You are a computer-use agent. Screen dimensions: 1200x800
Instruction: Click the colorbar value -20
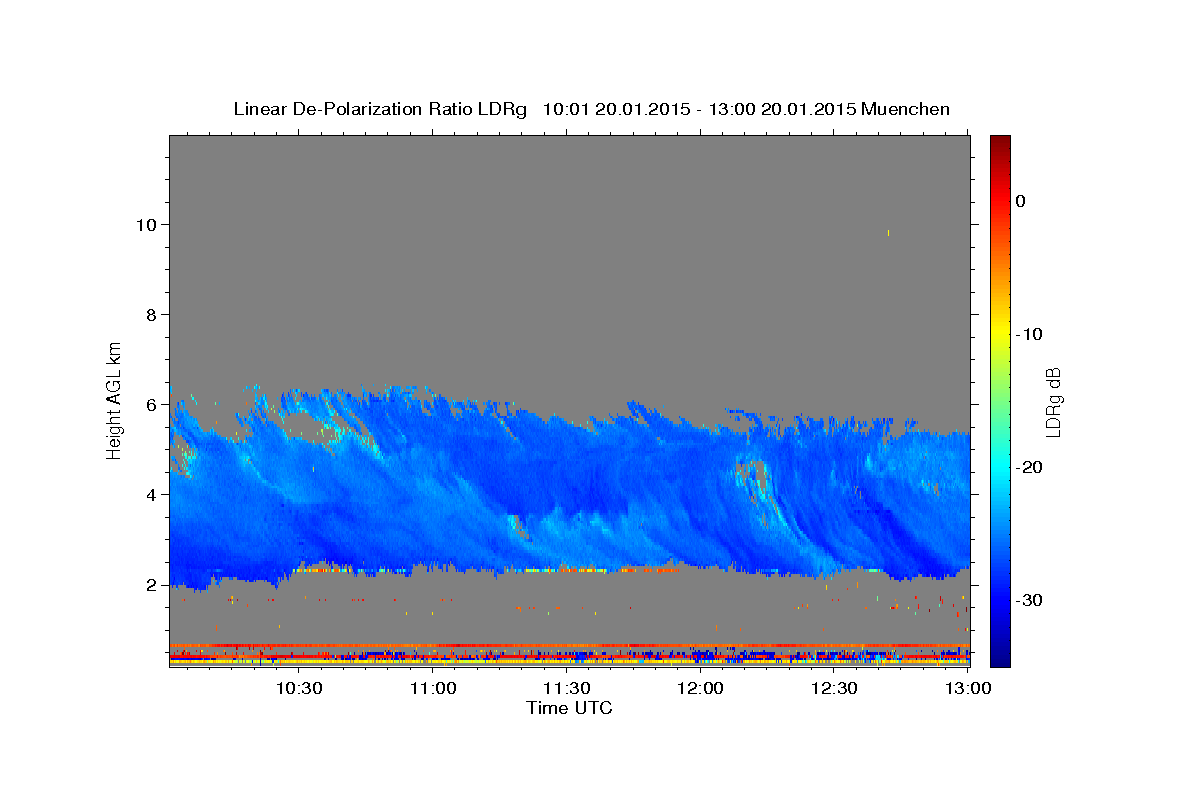pos(1030,467)
